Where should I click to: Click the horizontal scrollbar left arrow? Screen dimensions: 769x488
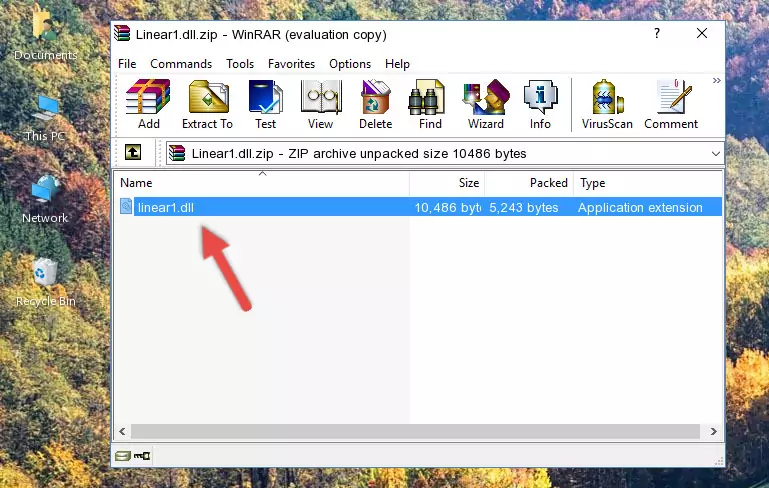pos(123,432)
